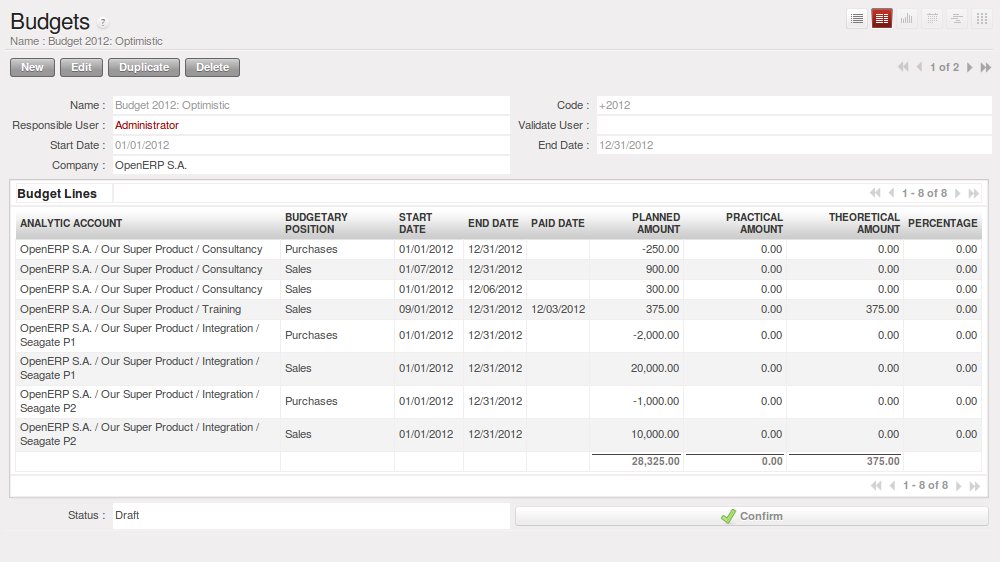The width and height of the screenshot is (1000, 562).
Task: Select the Consultancy row starting 01/07/2012
Action: (x=499, y=269)
